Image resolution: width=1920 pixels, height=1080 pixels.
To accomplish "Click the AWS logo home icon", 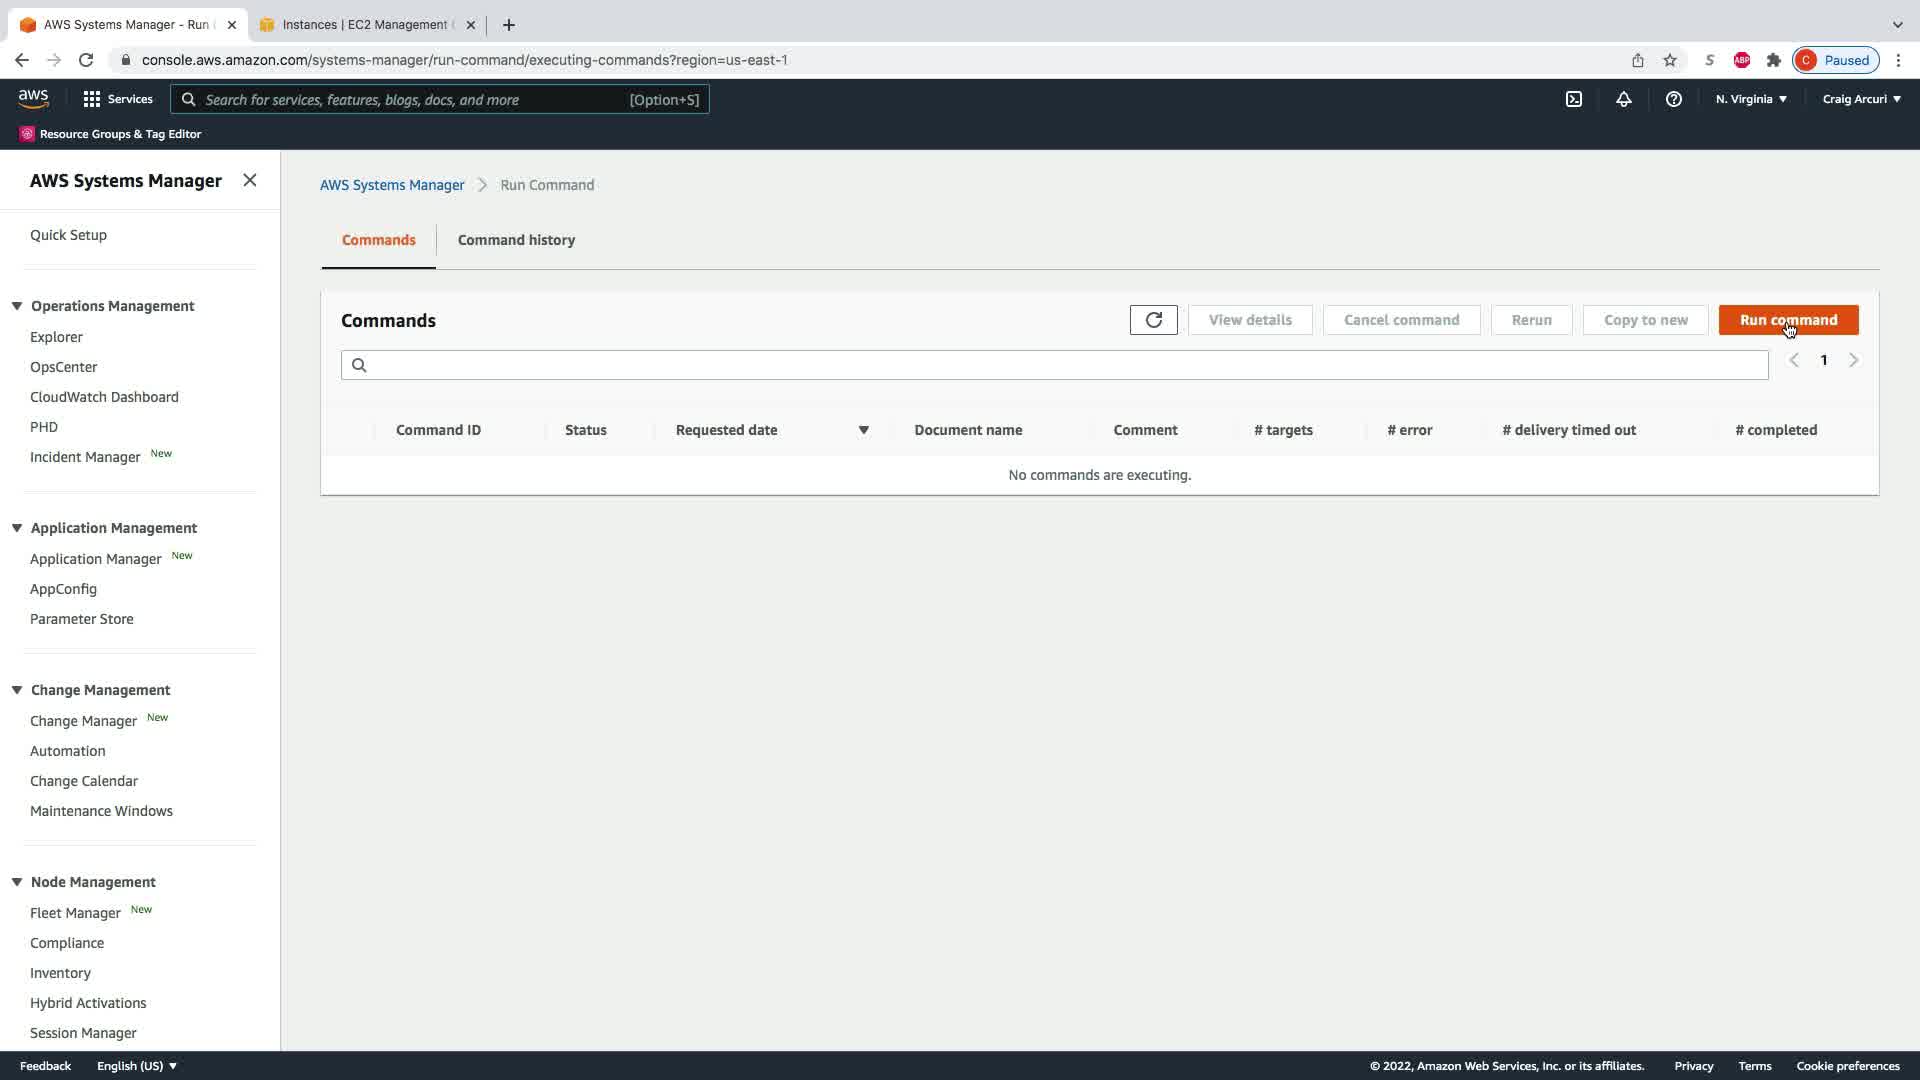I will pos(33,99).
